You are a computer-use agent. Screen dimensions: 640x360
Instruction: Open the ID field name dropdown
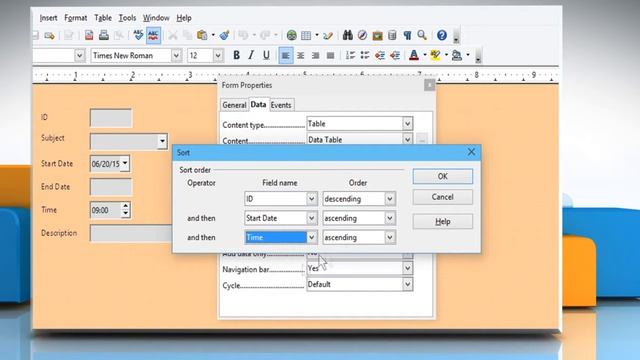311,199
